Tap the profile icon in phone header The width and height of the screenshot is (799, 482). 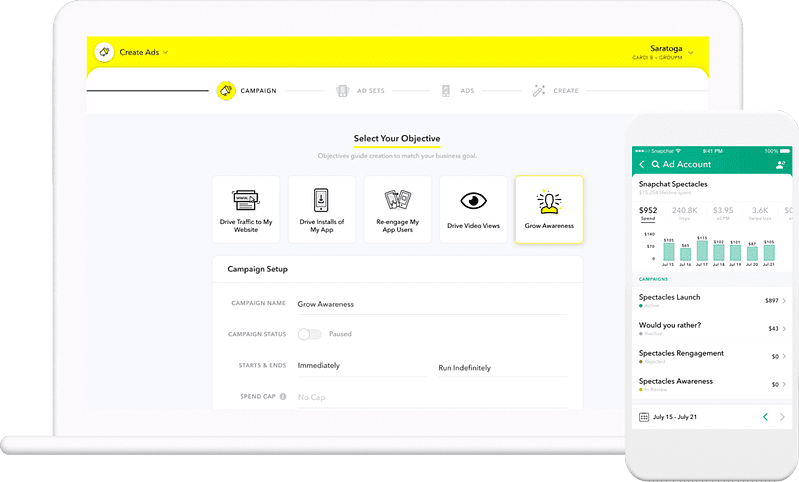780,165
